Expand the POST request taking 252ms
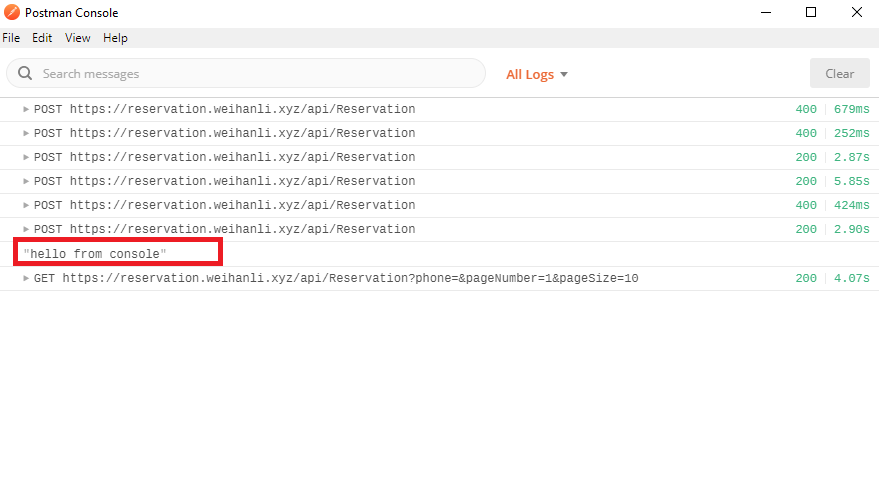879x493 pixels. click(26, 133)
